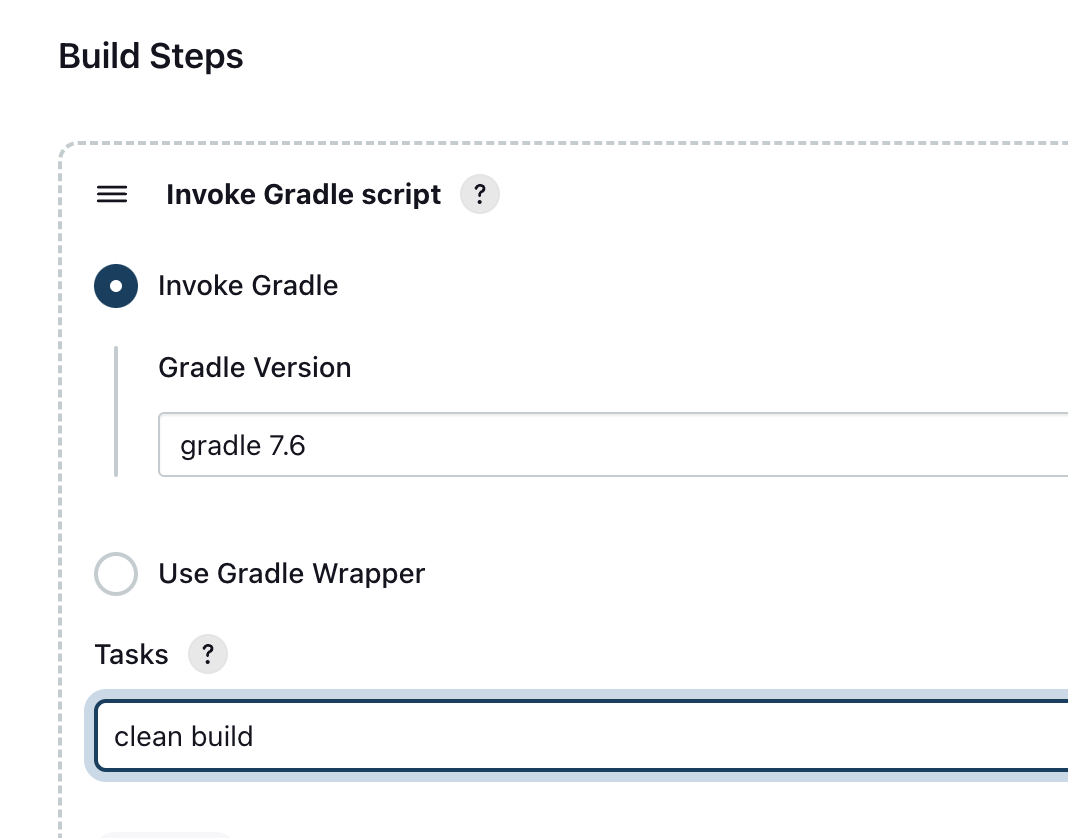
Task: Click the 'gradle 7.6' selected version text
Action: [243, 446]
